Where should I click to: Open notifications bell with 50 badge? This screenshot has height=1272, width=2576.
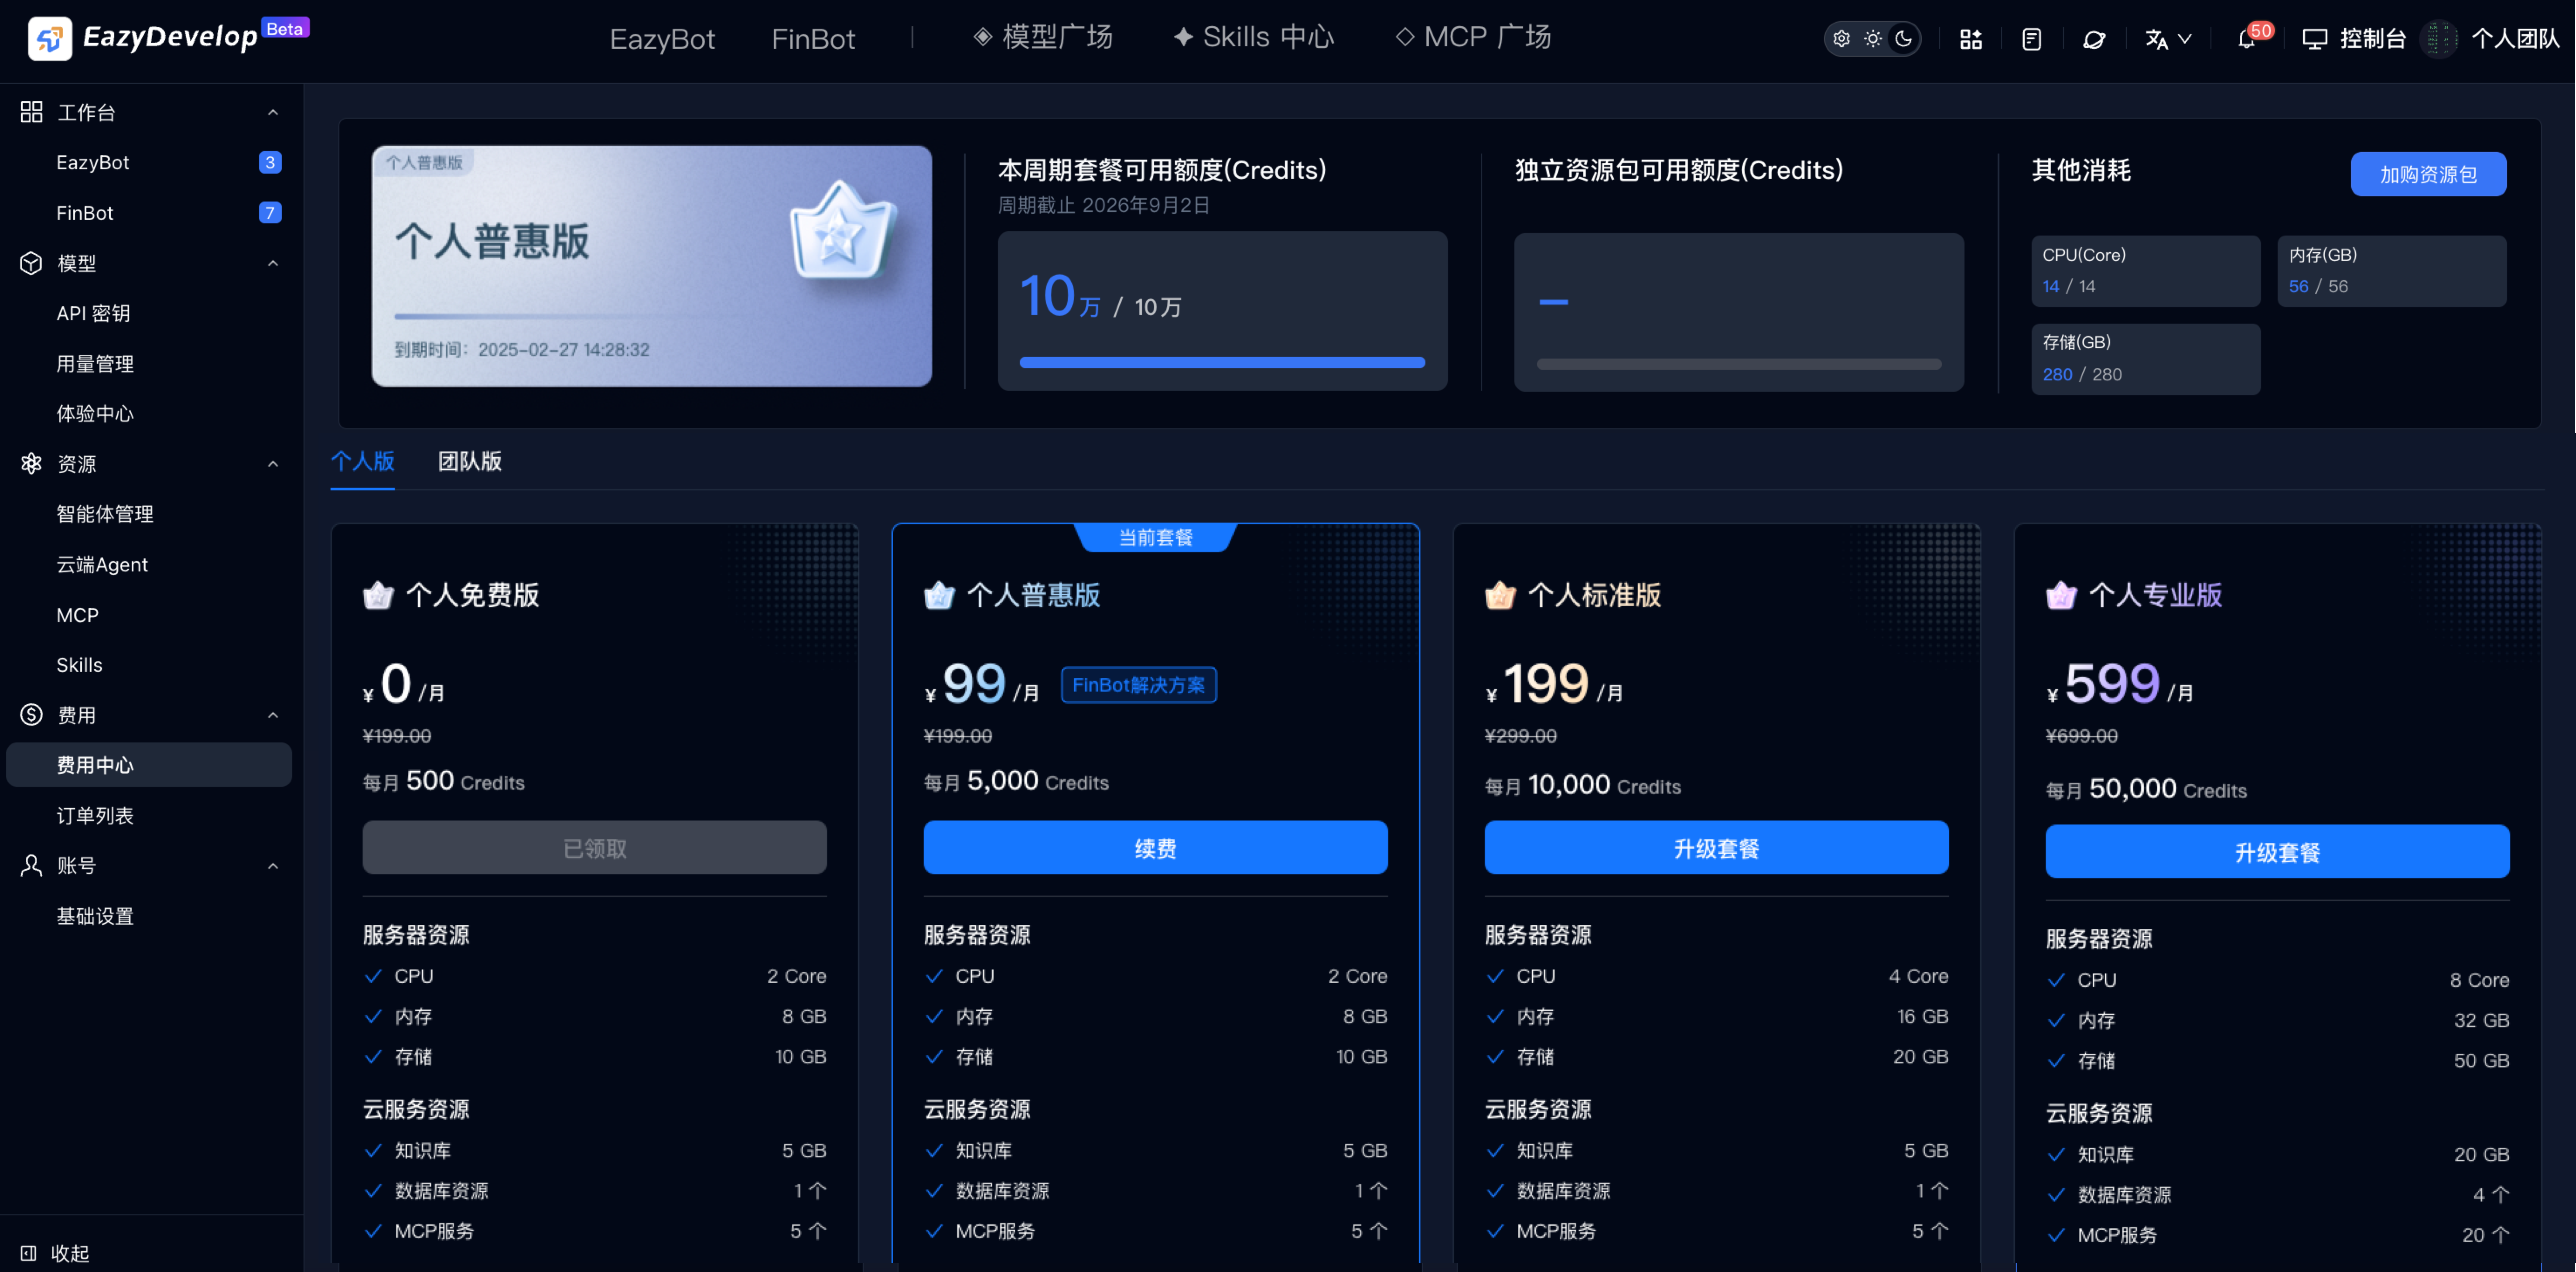click(2247, 38)
